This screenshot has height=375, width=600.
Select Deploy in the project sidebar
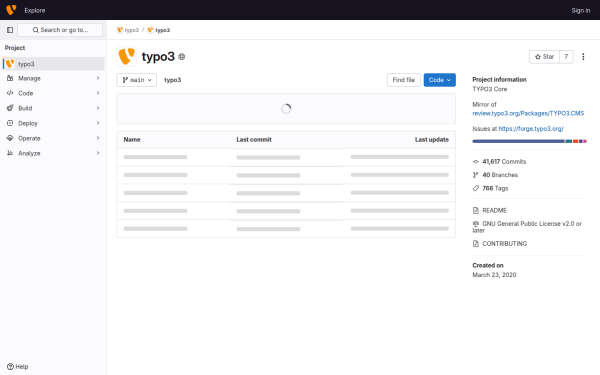[x=53, y=123]
